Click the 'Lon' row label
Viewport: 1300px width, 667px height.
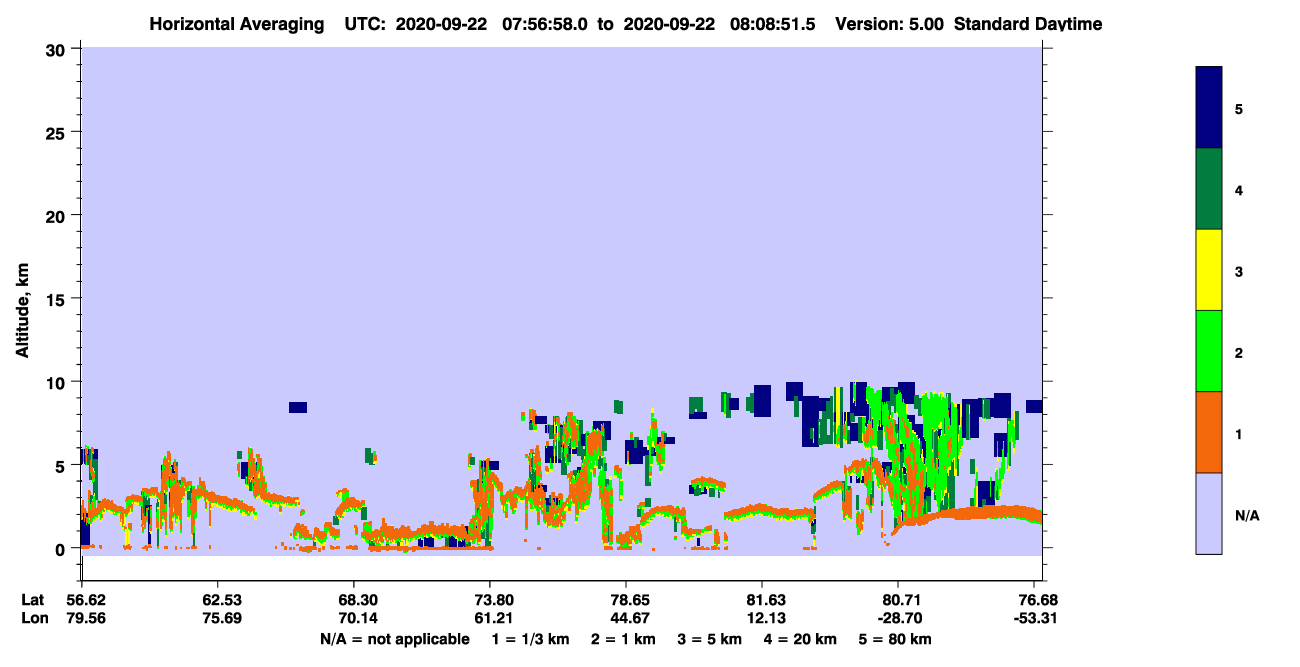34,618
